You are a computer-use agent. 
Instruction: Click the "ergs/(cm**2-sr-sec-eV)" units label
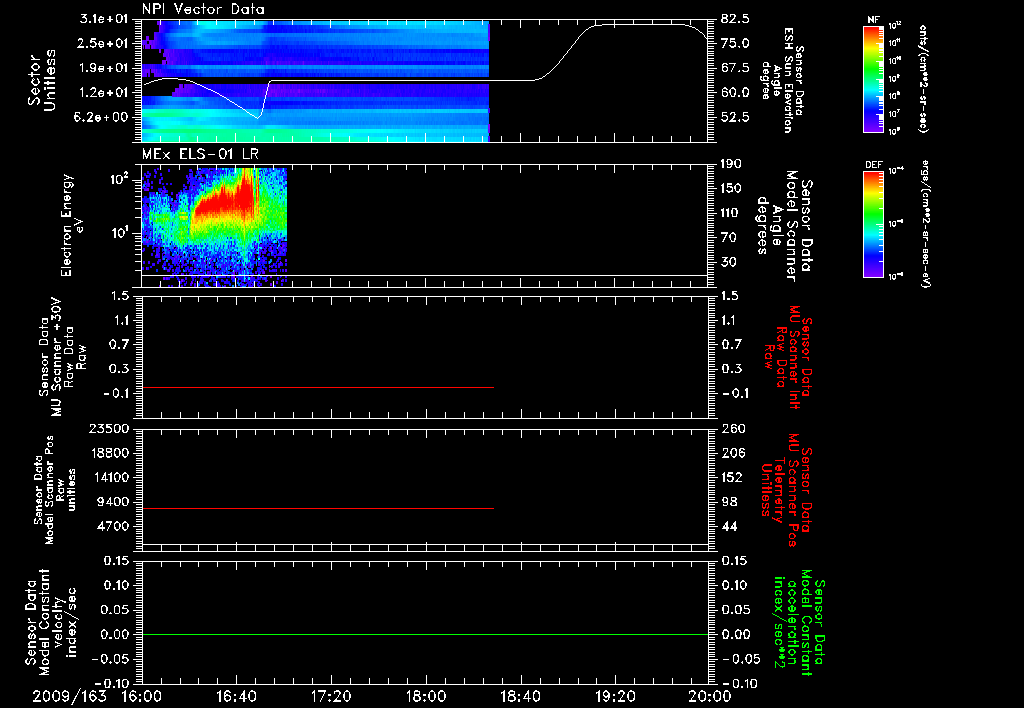pyautogui.click(x=925, y=224)
